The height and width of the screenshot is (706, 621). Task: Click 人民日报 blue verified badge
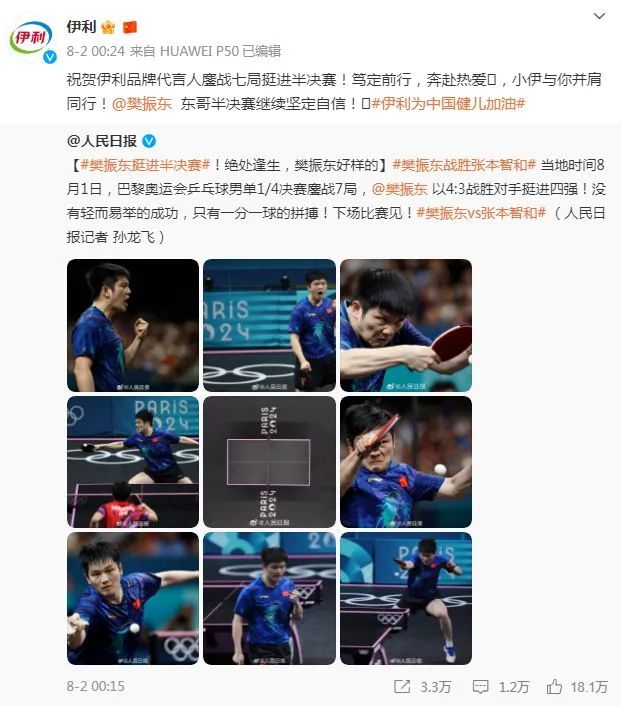coord(149,141)
